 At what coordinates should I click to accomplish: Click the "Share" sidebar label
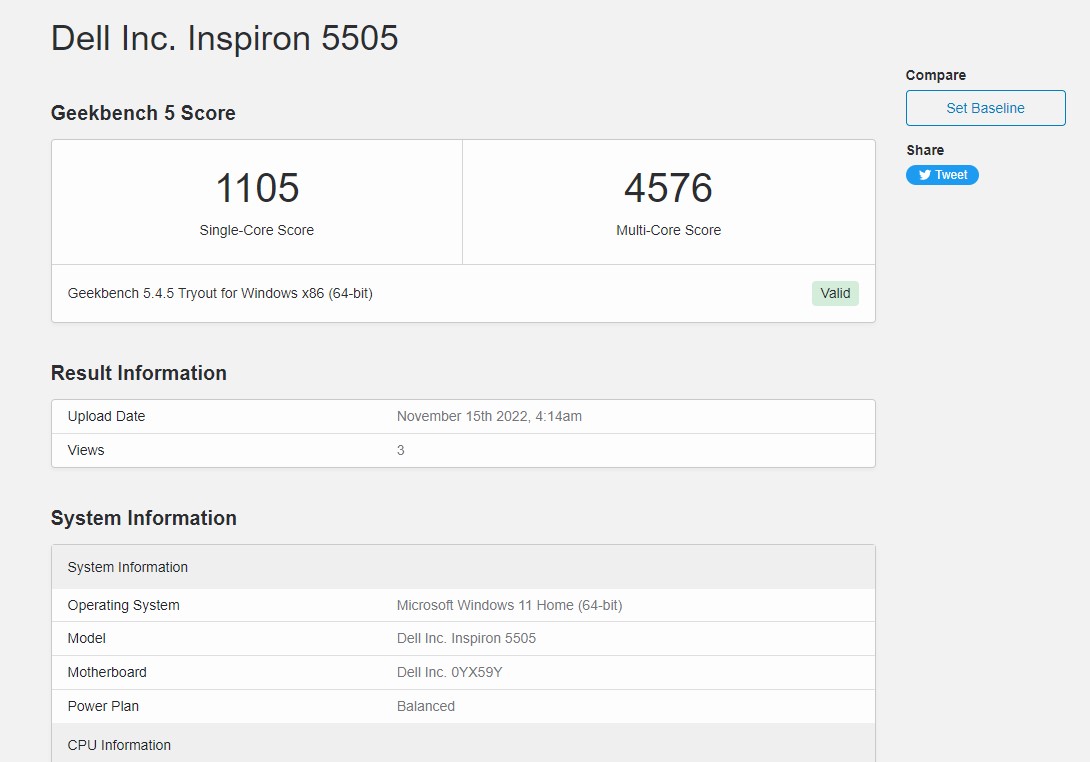point(925,150)
